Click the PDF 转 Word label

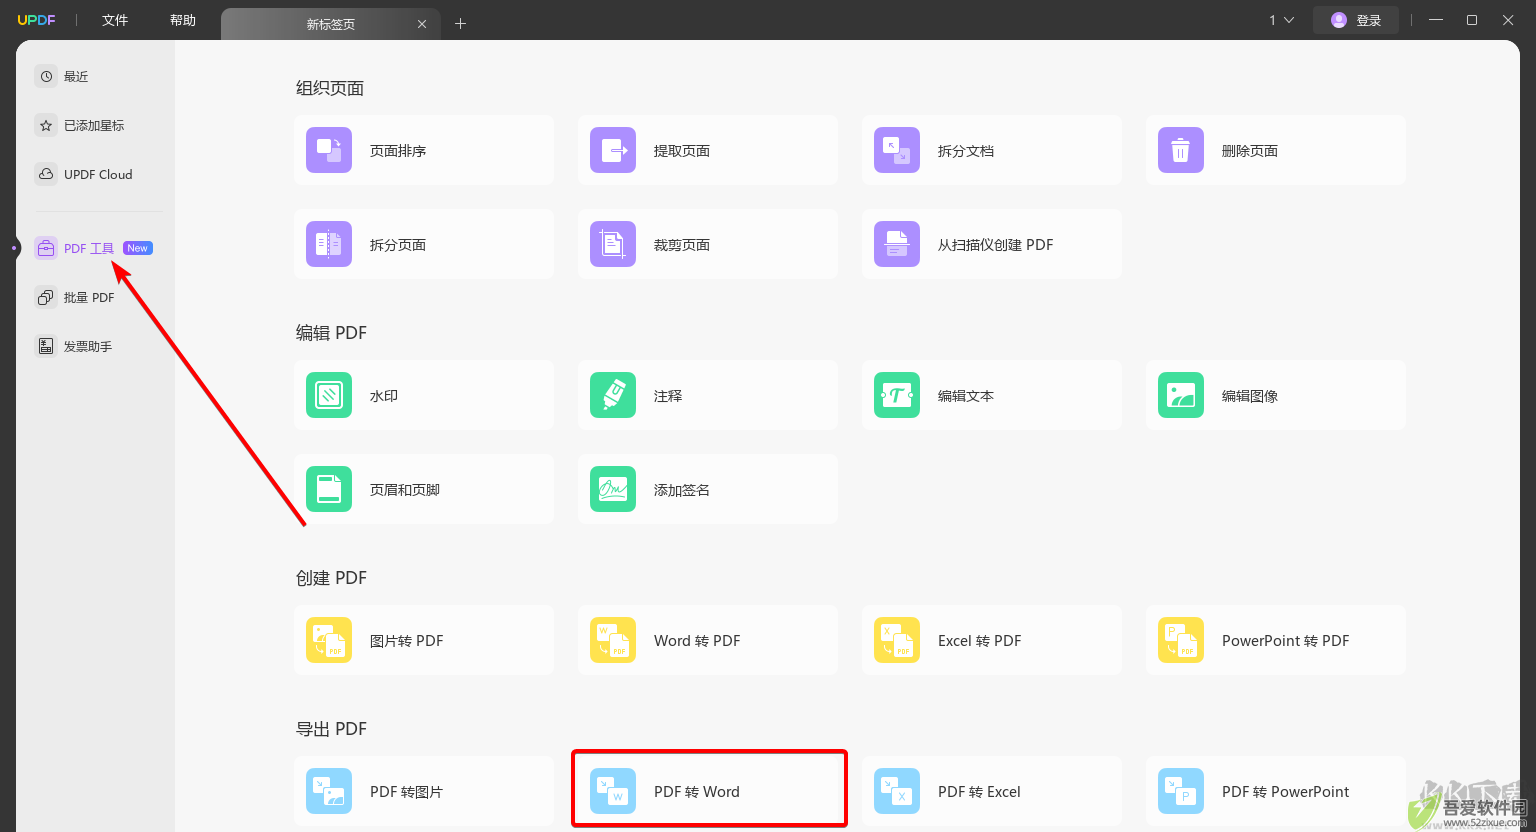pos(697,792)
